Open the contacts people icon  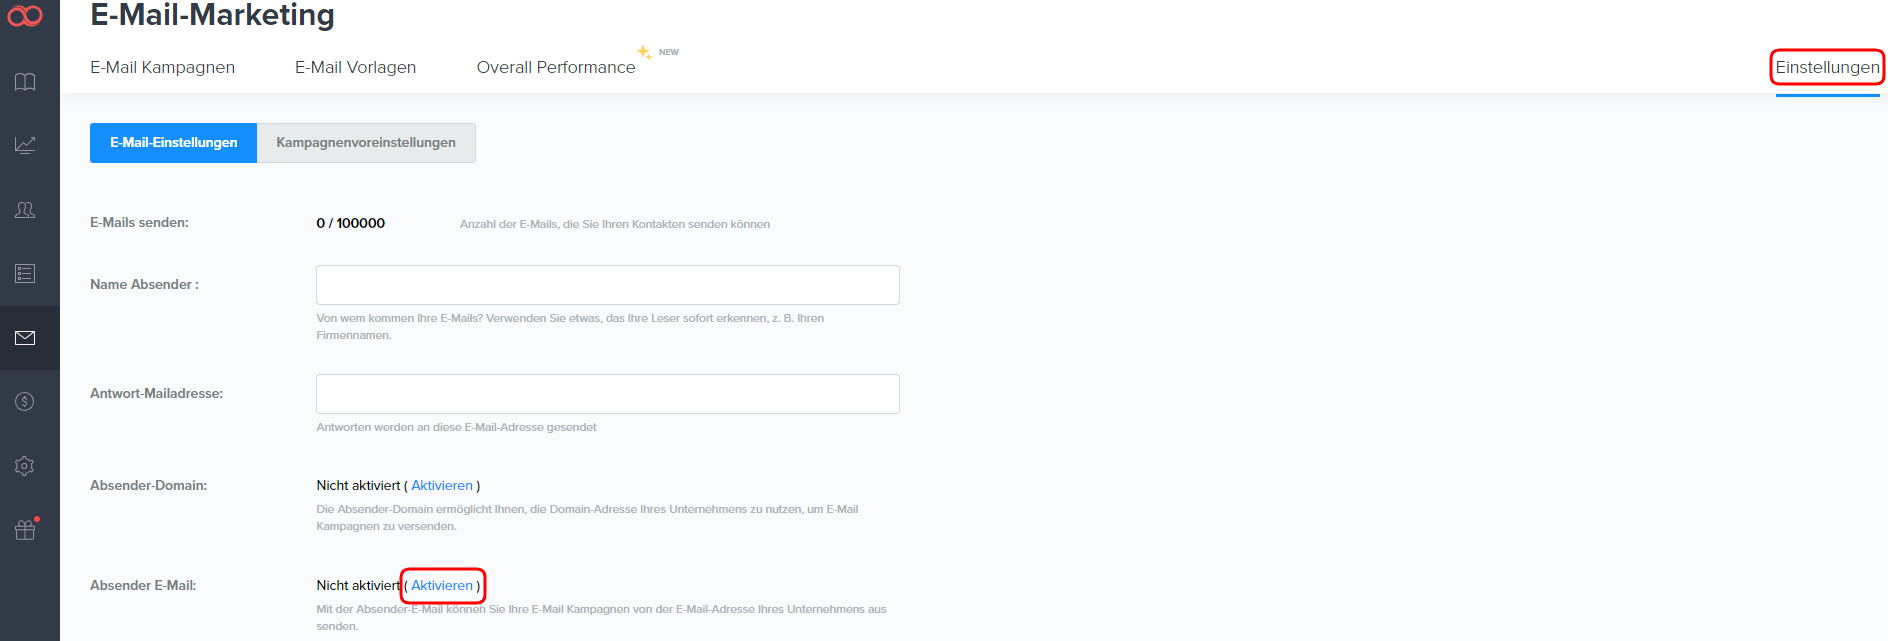tap(25, 210)
